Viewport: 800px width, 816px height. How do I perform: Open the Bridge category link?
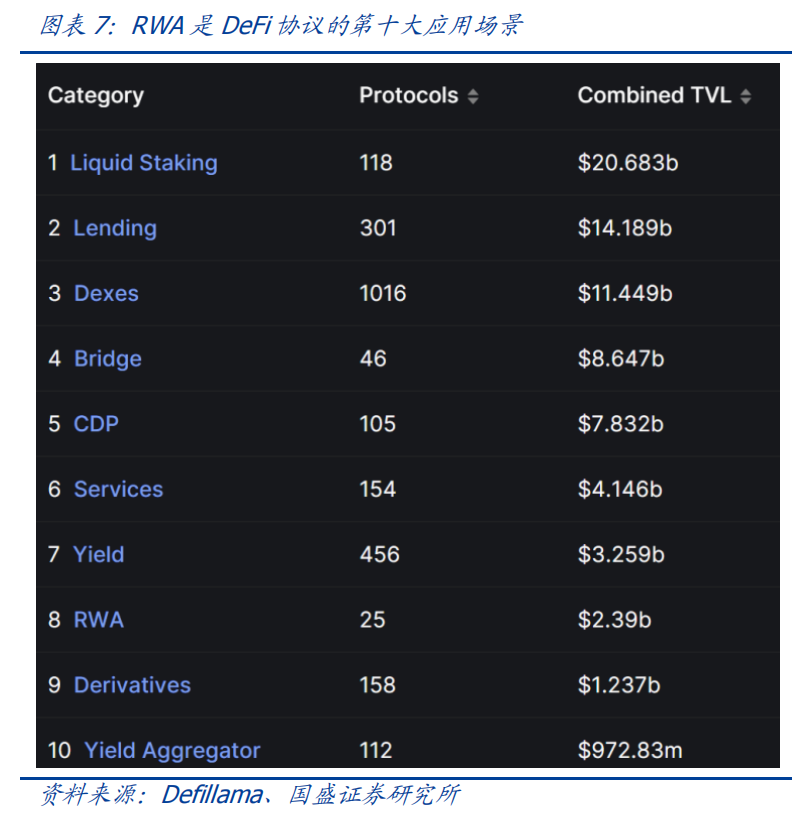point(108,359)
